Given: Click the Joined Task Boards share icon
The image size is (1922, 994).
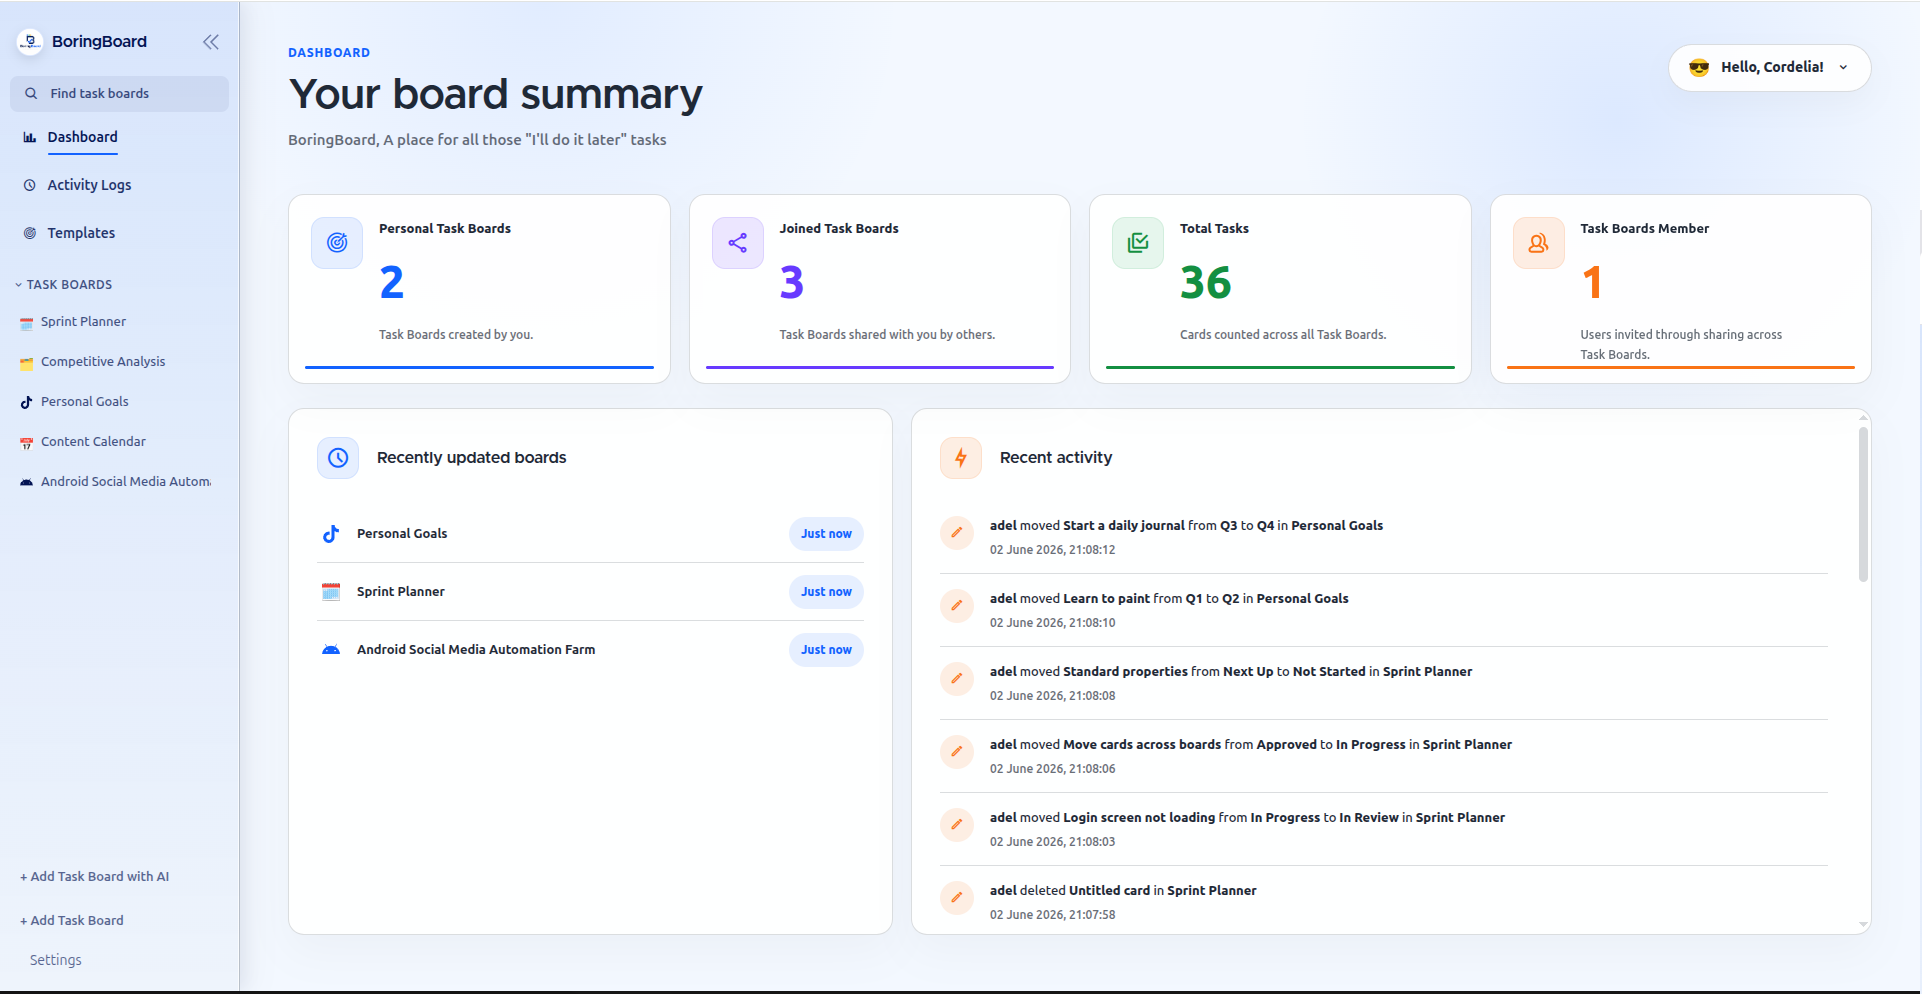Looking at the screenshot, I should (x=738, y=243).
